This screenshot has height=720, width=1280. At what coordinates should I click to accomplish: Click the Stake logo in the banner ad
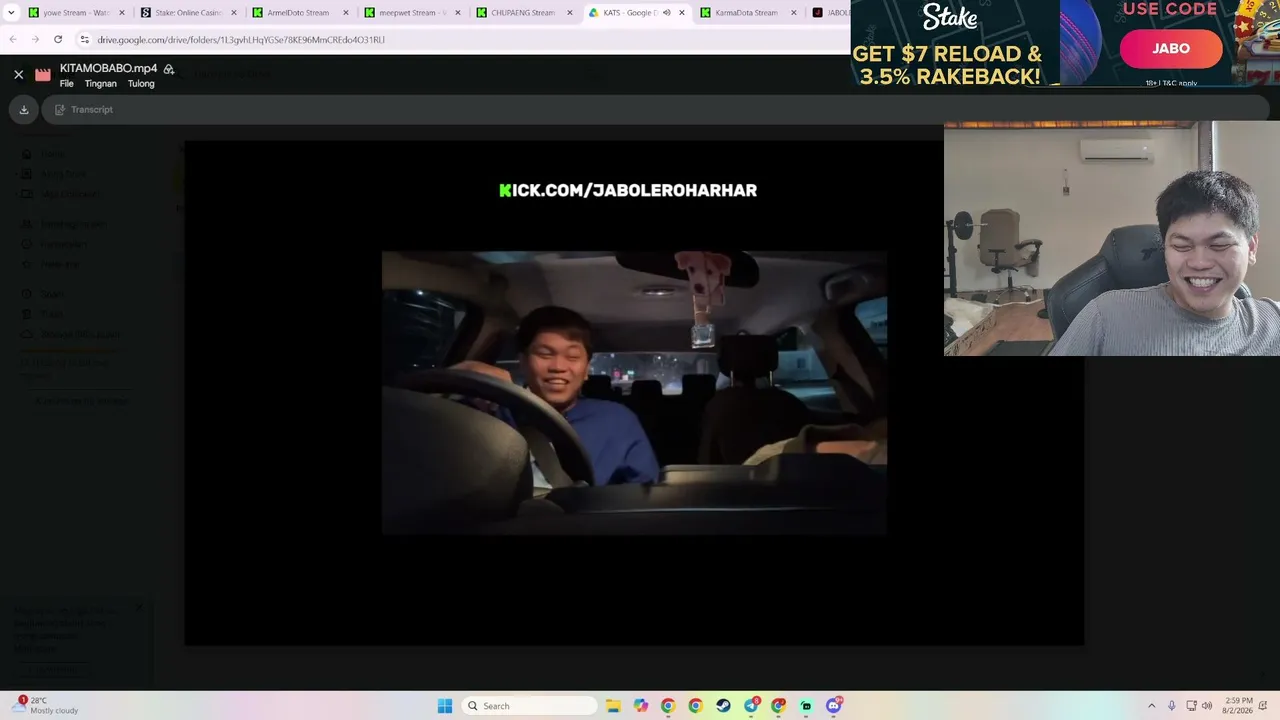pos(949,18)
